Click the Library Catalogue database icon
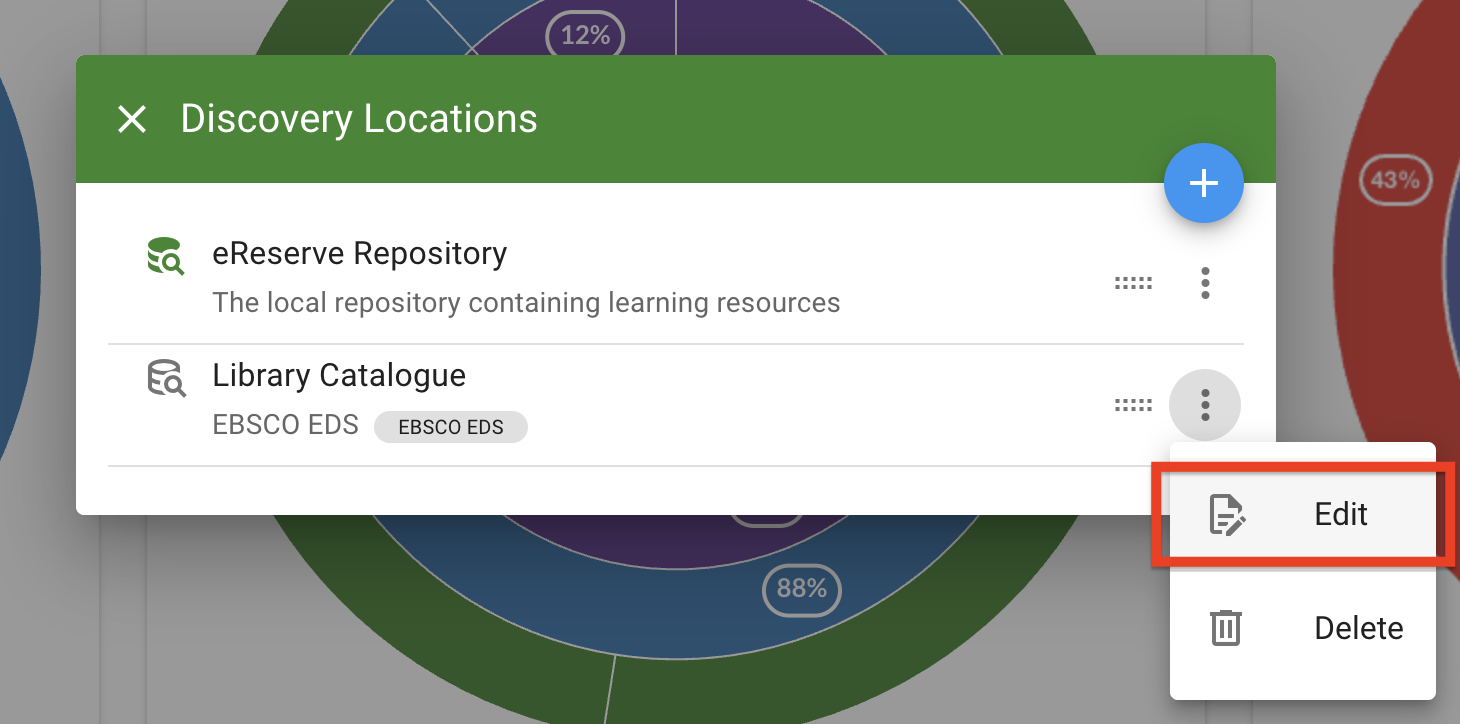This screenshot has width=1460, height=724. [165, 379]
